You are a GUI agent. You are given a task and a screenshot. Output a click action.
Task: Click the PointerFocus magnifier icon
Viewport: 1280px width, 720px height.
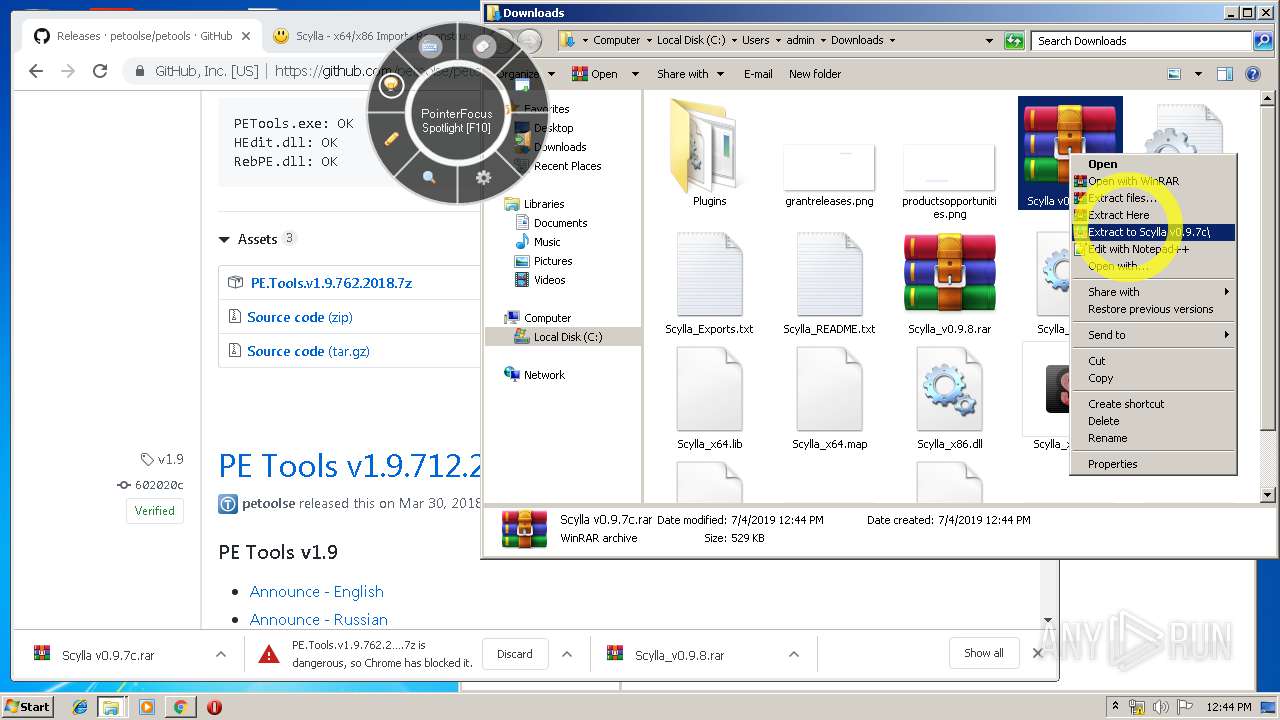429,177
